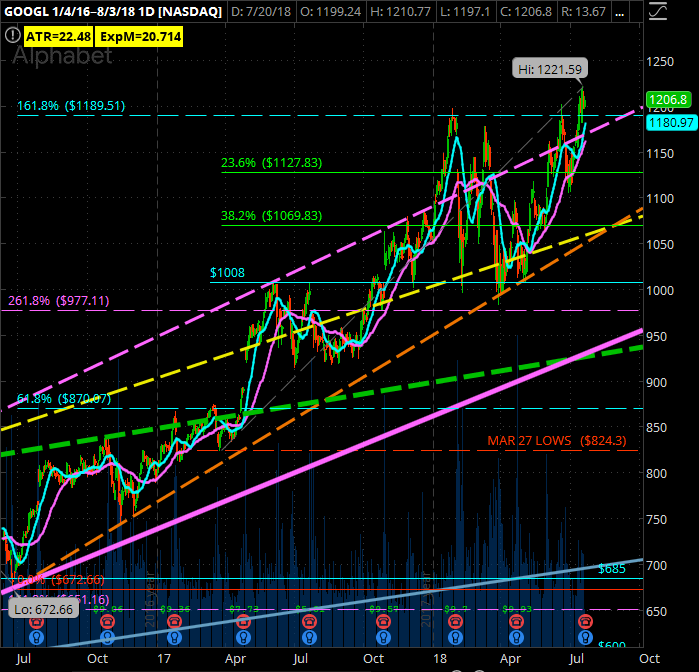
Task: Select the lightbulb icon under $9.7 earnings
Action: click(x=455, y=638)
